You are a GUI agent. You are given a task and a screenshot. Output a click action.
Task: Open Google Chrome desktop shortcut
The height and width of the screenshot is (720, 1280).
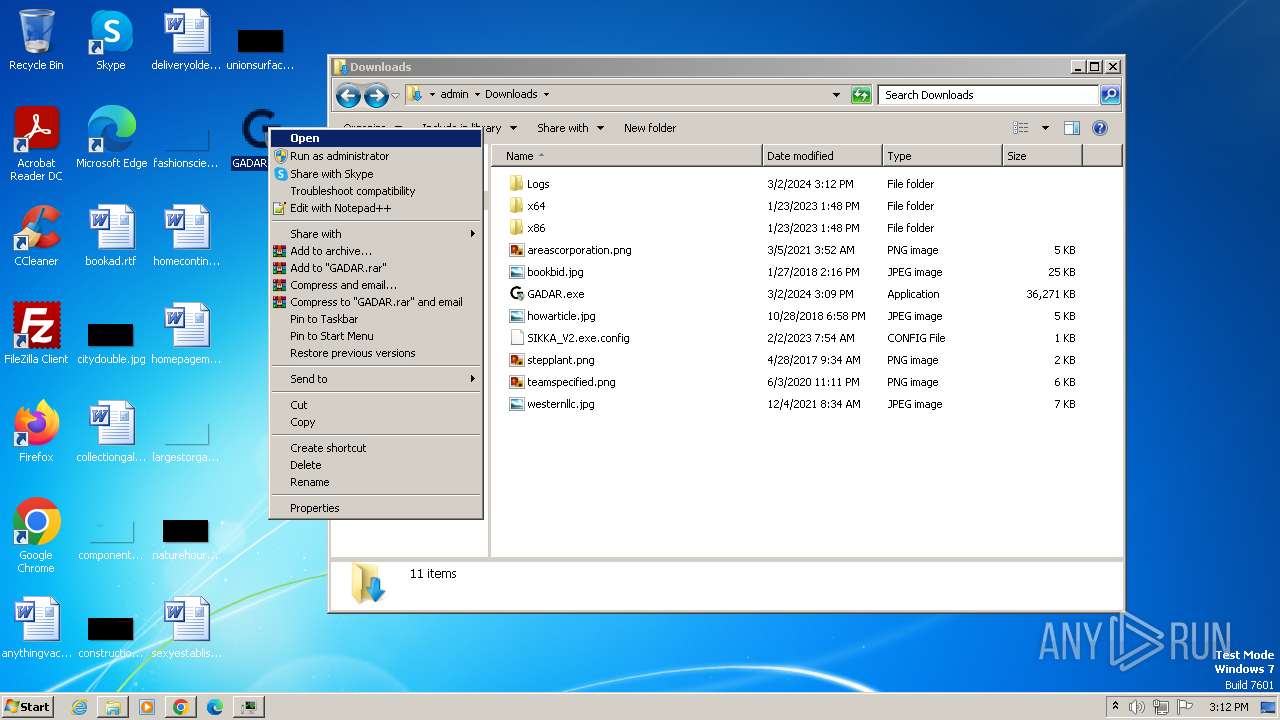36,536
